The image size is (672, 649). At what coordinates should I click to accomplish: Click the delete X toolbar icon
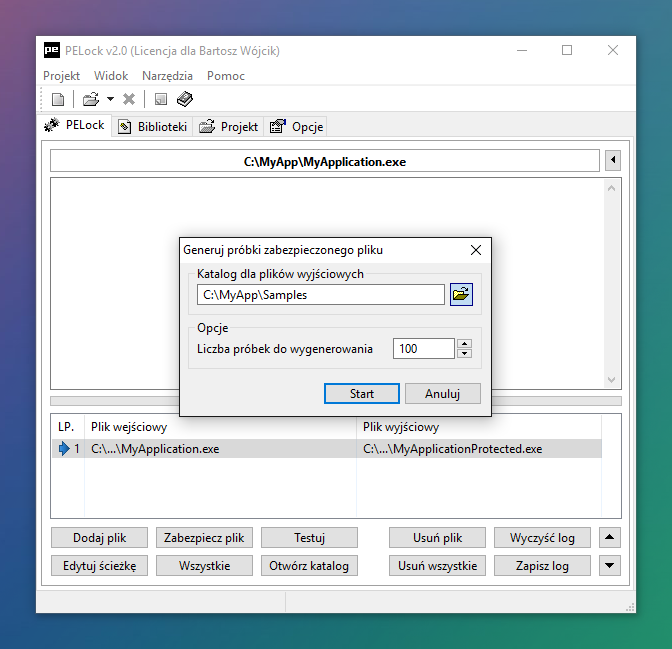coord(129,99)
